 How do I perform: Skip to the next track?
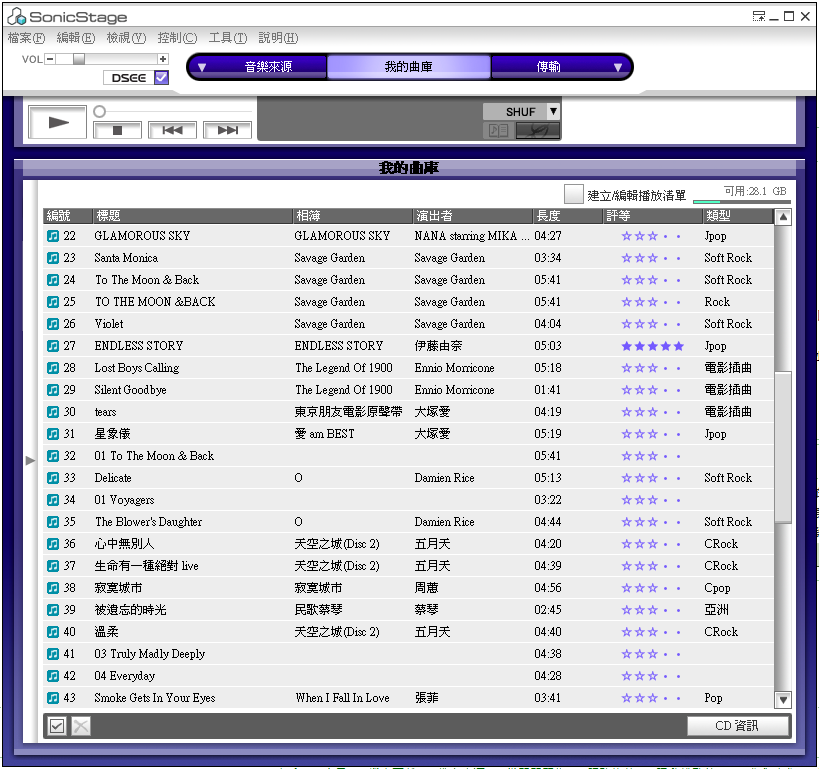click(x=227, y=130)
